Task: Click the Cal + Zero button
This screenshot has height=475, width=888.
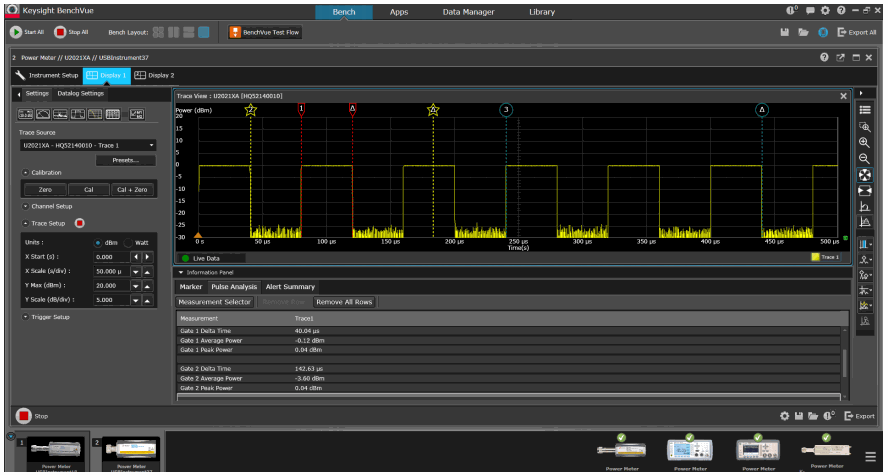Action: 132,189
